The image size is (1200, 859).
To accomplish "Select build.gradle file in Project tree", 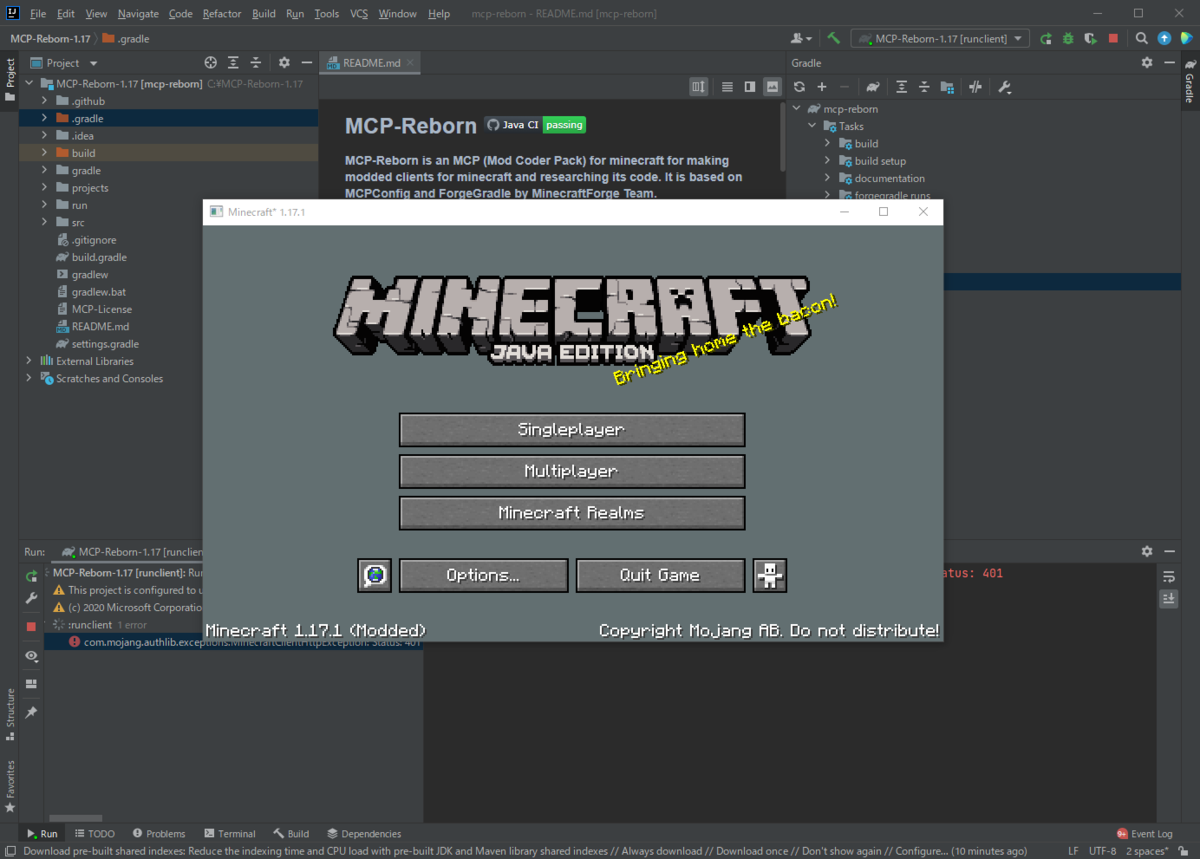I will pyautogui.click(x=99, y=257).
